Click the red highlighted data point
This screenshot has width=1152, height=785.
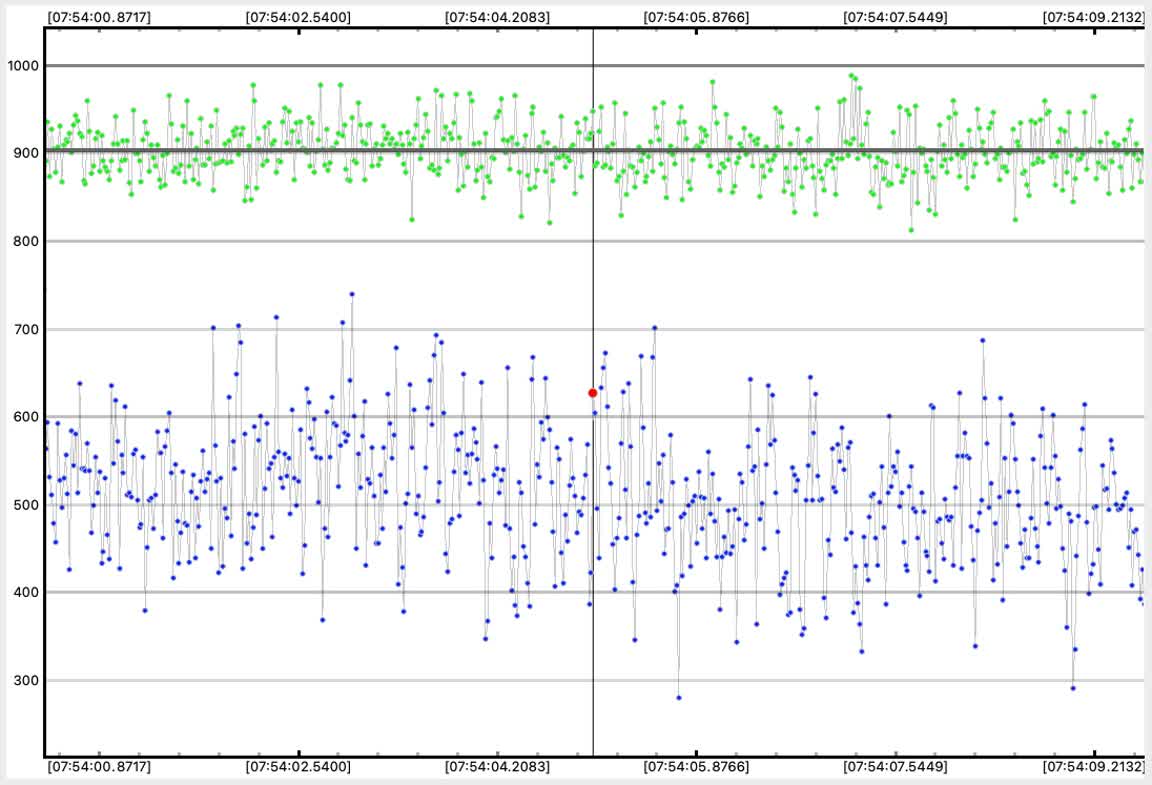[593, 393]
